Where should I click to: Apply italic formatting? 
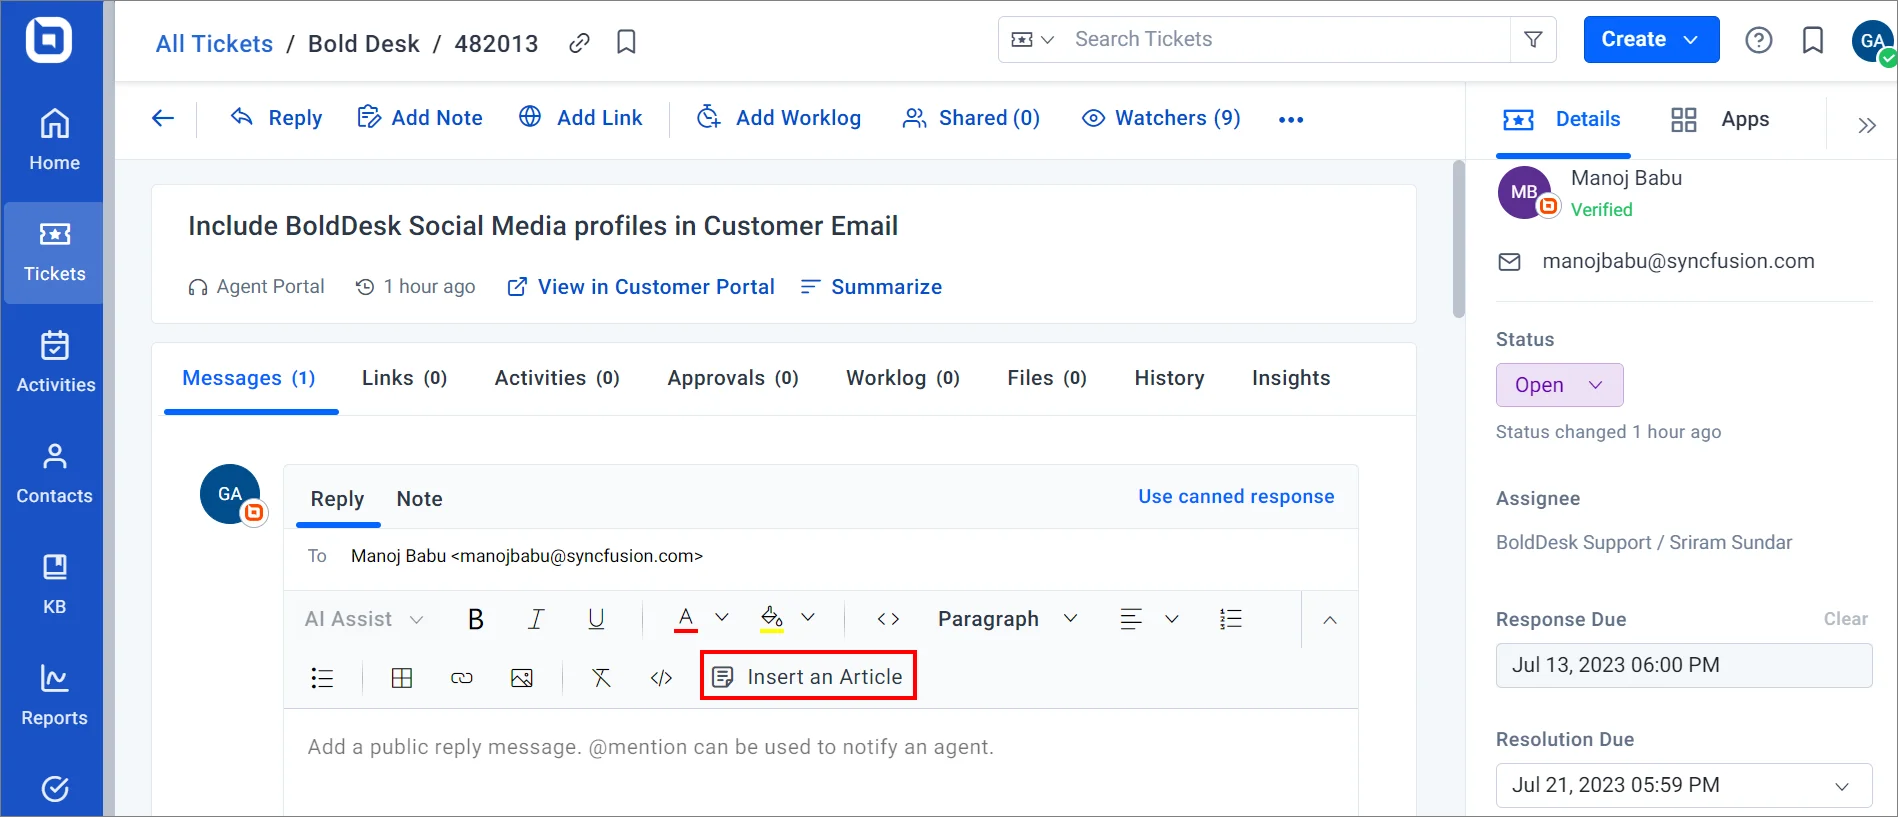(x=536, y=620)
